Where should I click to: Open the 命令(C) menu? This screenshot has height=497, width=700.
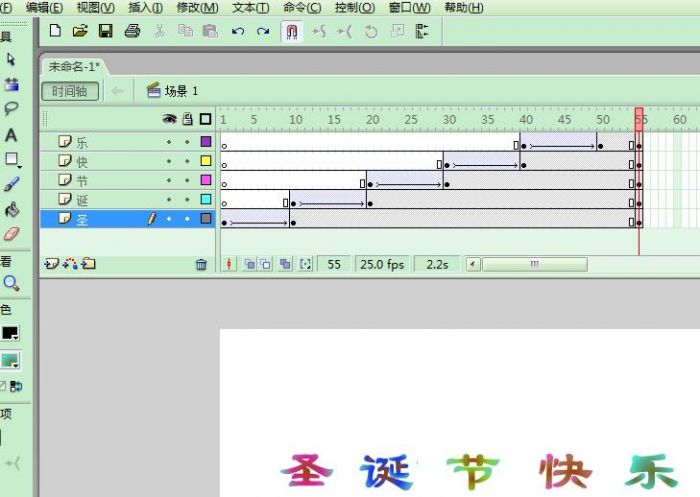[x=302, y=8]
